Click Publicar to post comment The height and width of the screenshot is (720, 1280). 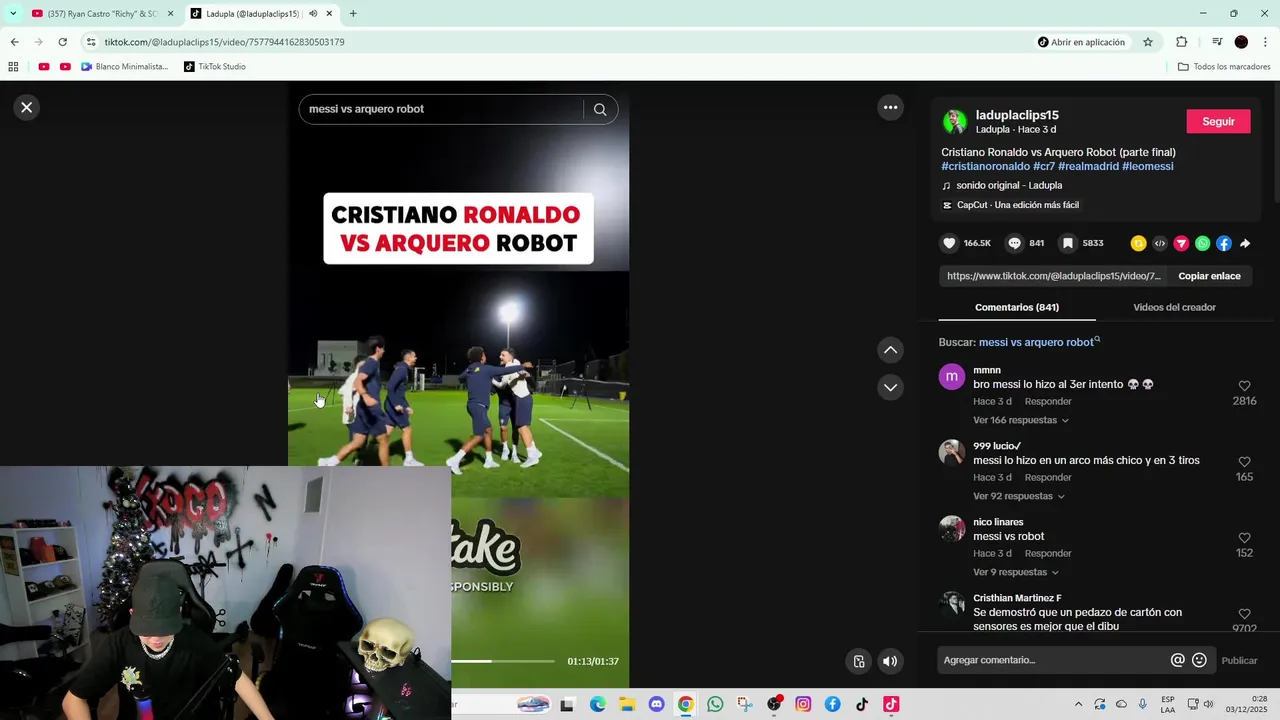pos(1239,660)
